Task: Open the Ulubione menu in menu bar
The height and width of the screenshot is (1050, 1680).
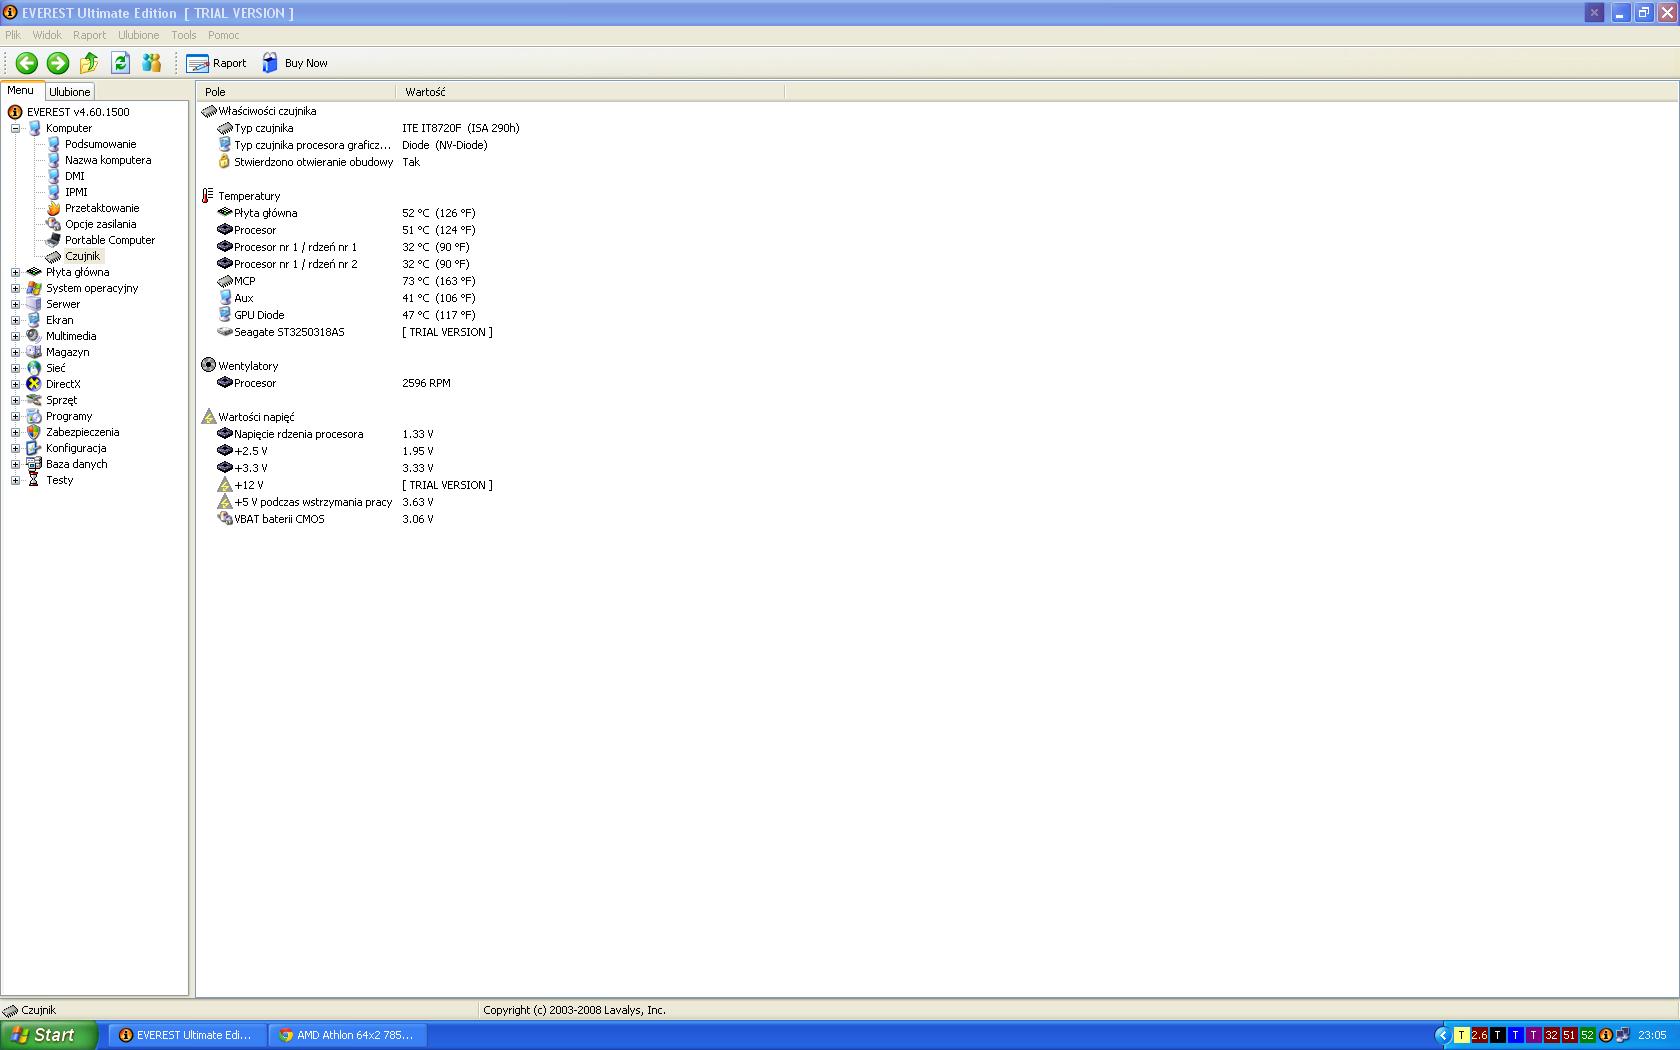Action: pyautogui.click(x=138, y=35)
